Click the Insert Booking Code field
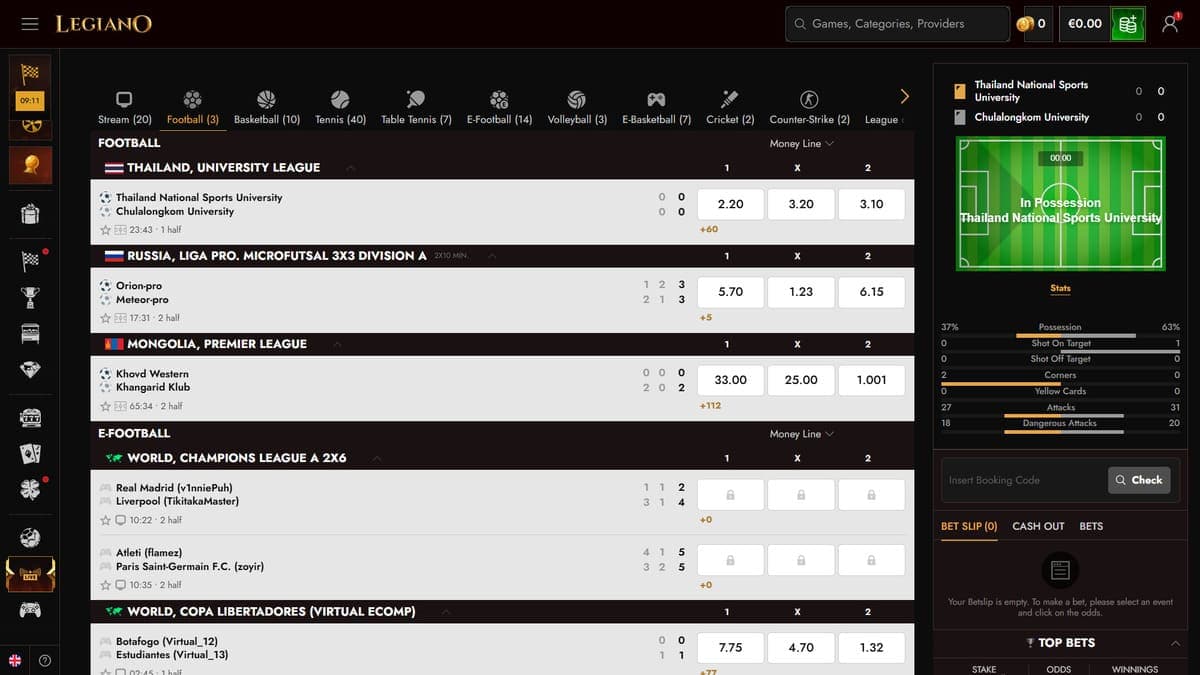This screenshot has width=1200, height=675. click(x=1024, y=480)
